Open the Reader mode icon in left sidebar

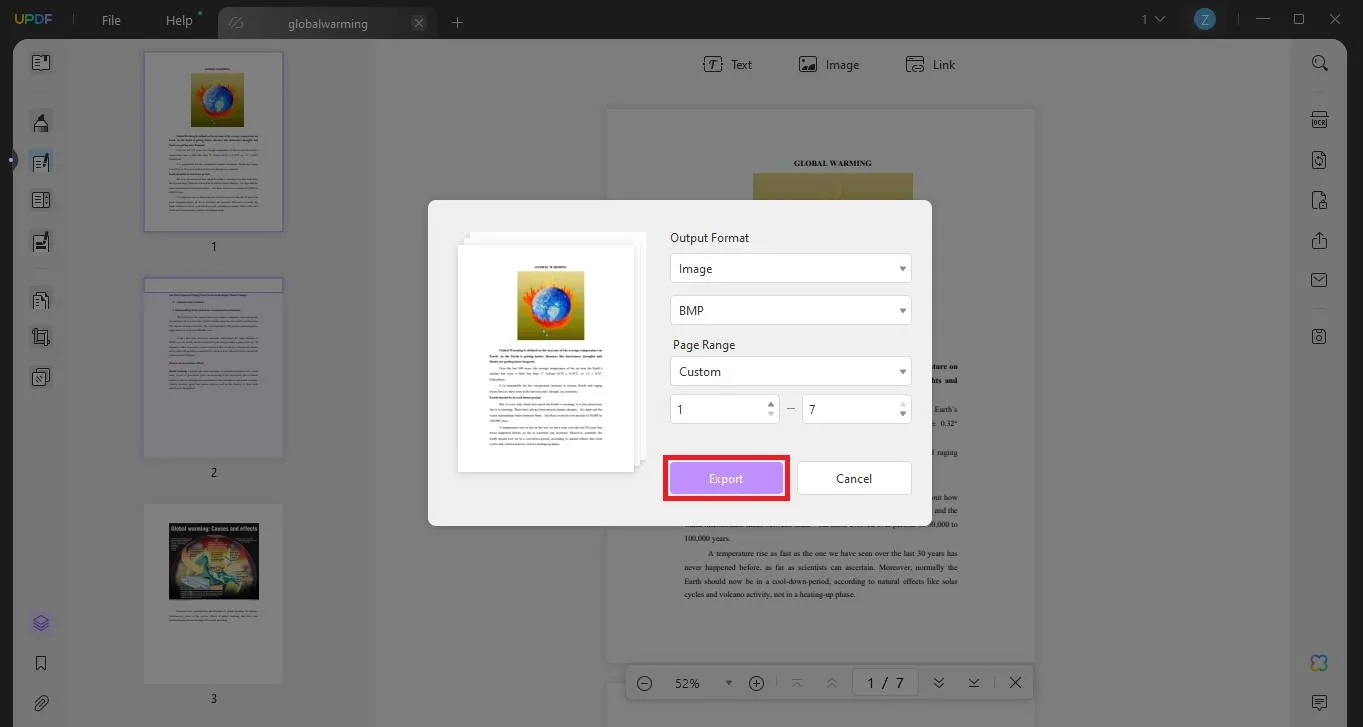pos(41,63)
